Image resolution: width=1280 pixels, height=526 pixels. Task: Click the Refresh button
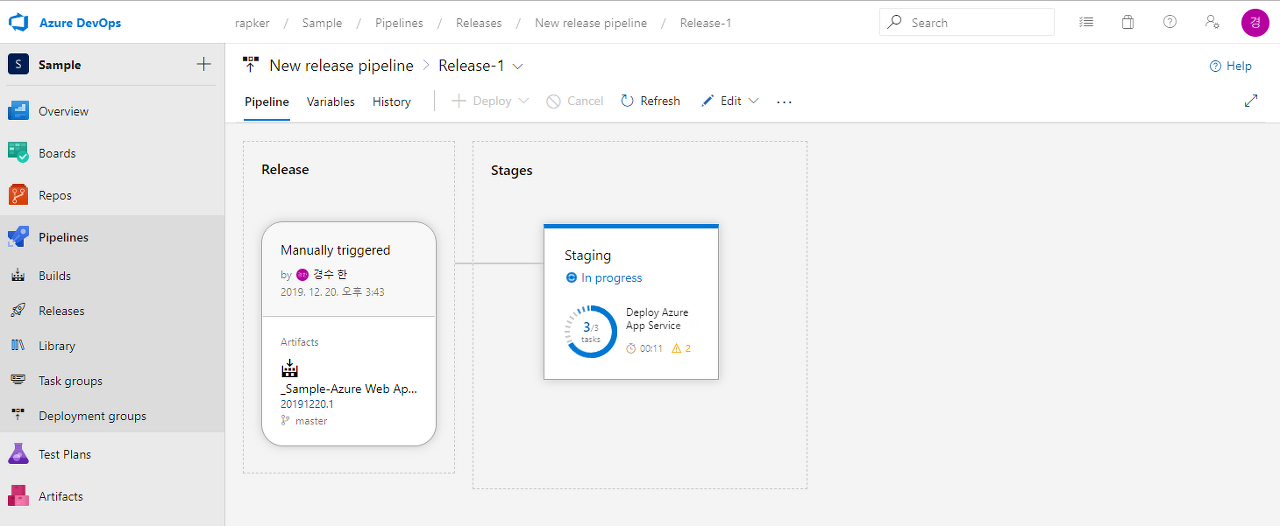tap(650, 101)
